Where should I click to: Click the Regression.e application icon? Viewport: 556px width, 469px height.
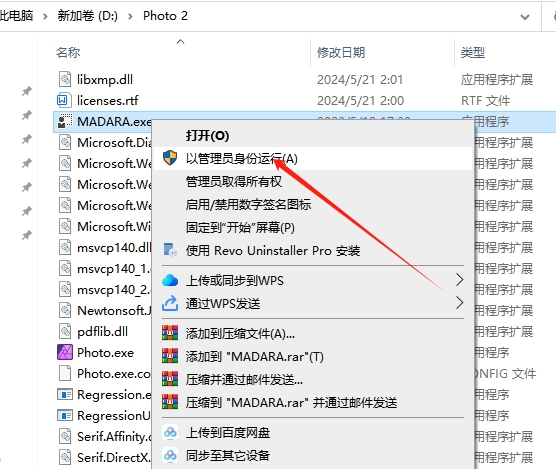tap(65, 394)
